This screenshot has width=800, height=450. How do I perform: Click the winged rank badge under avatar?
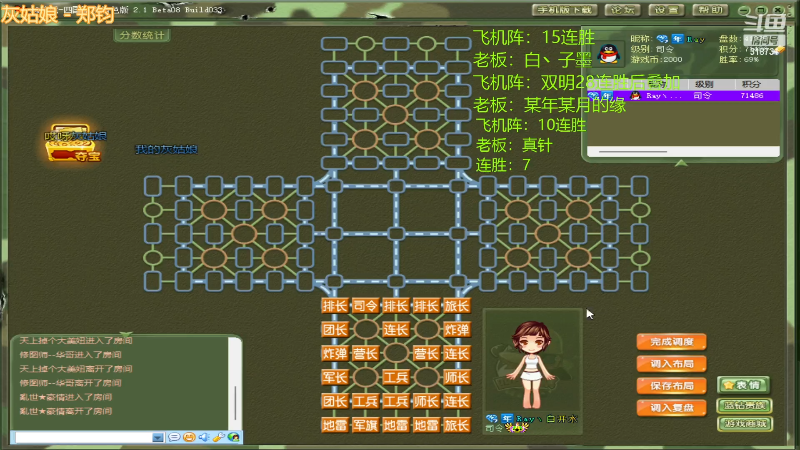(x=516, y=428)
